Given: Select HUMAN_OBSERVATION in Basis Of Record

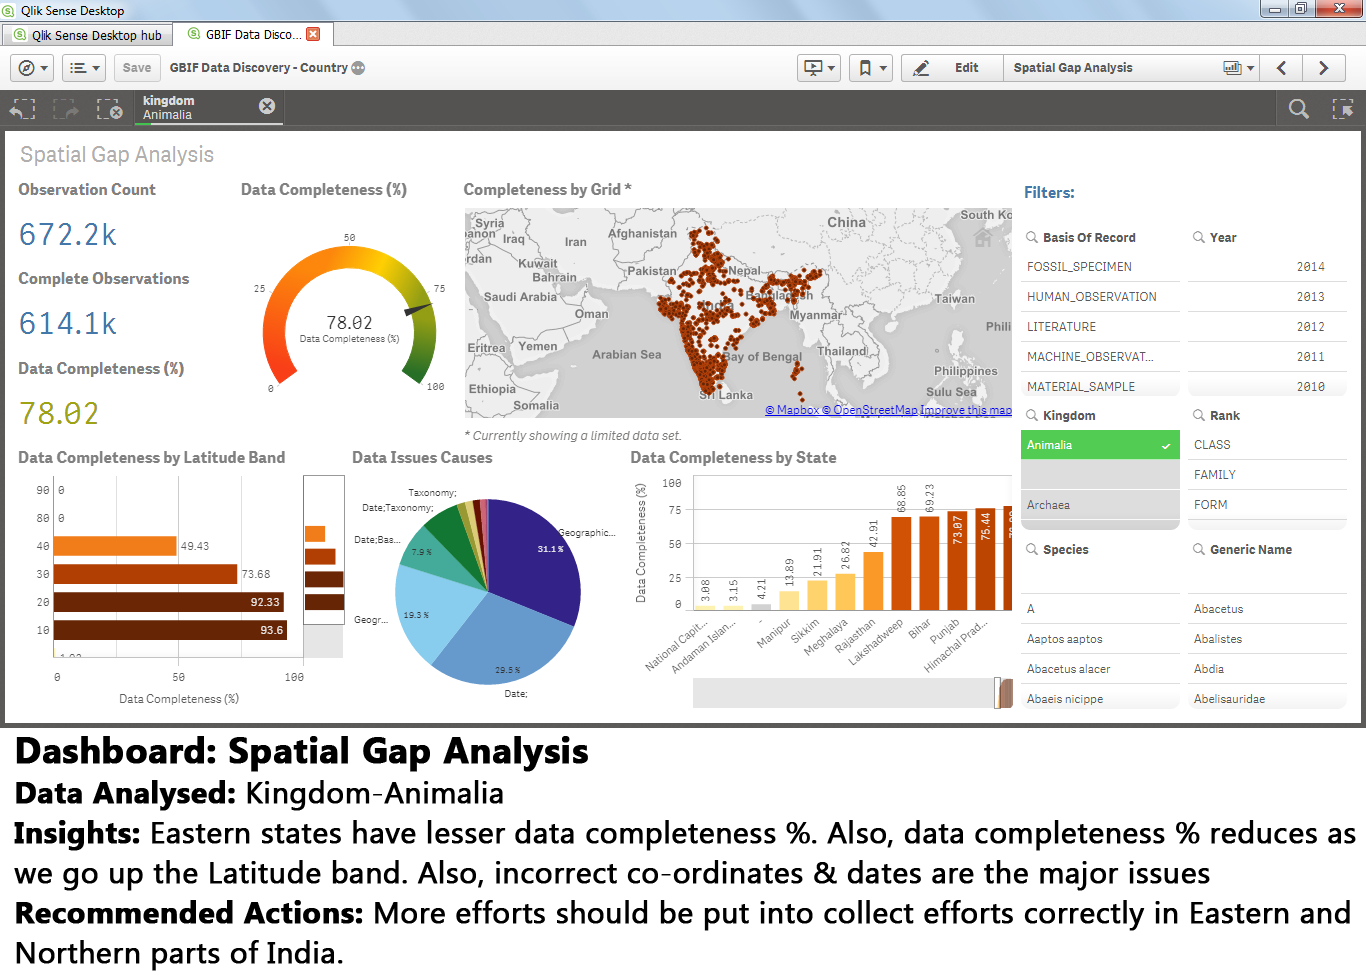Looking at the screenshot, I should [1100, 297].
